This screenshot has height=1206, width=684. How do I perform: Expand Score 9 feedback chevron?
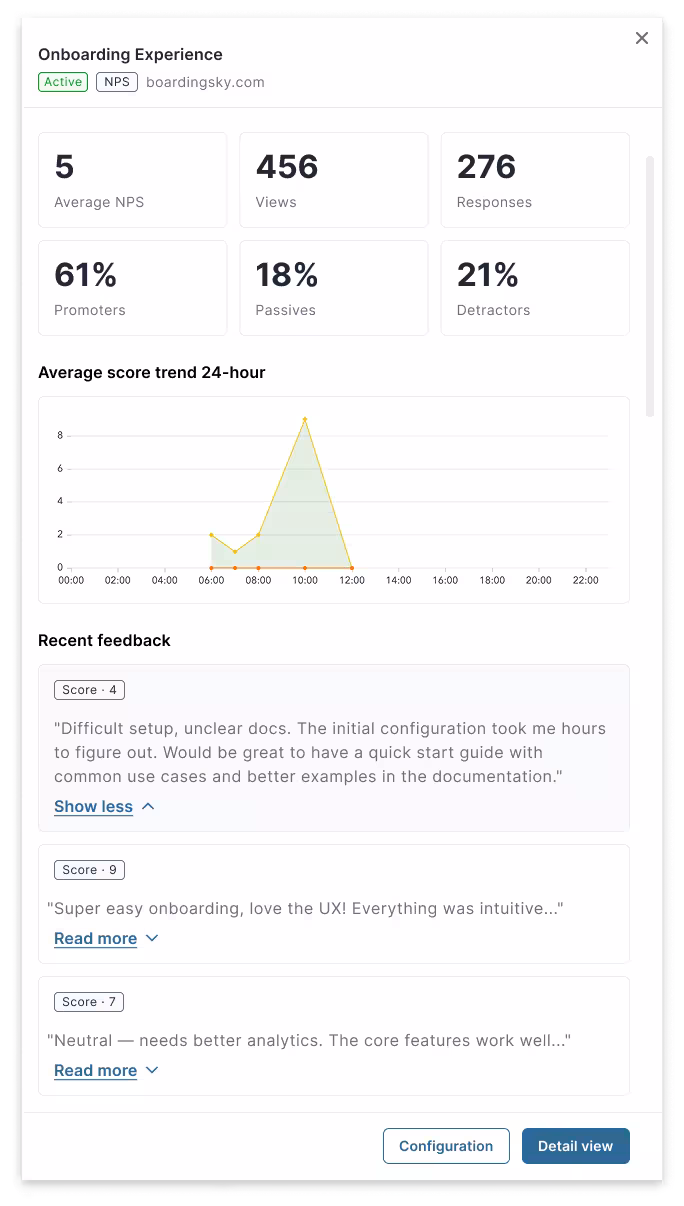[x=152, y=938]
